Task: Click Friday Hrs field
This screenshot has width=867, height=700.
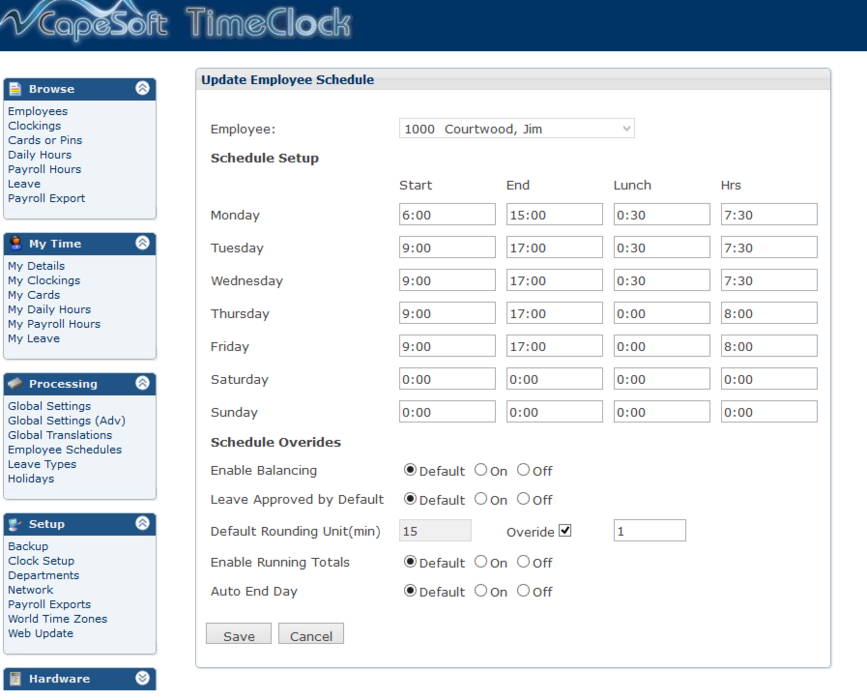Action: pos(769,346)
